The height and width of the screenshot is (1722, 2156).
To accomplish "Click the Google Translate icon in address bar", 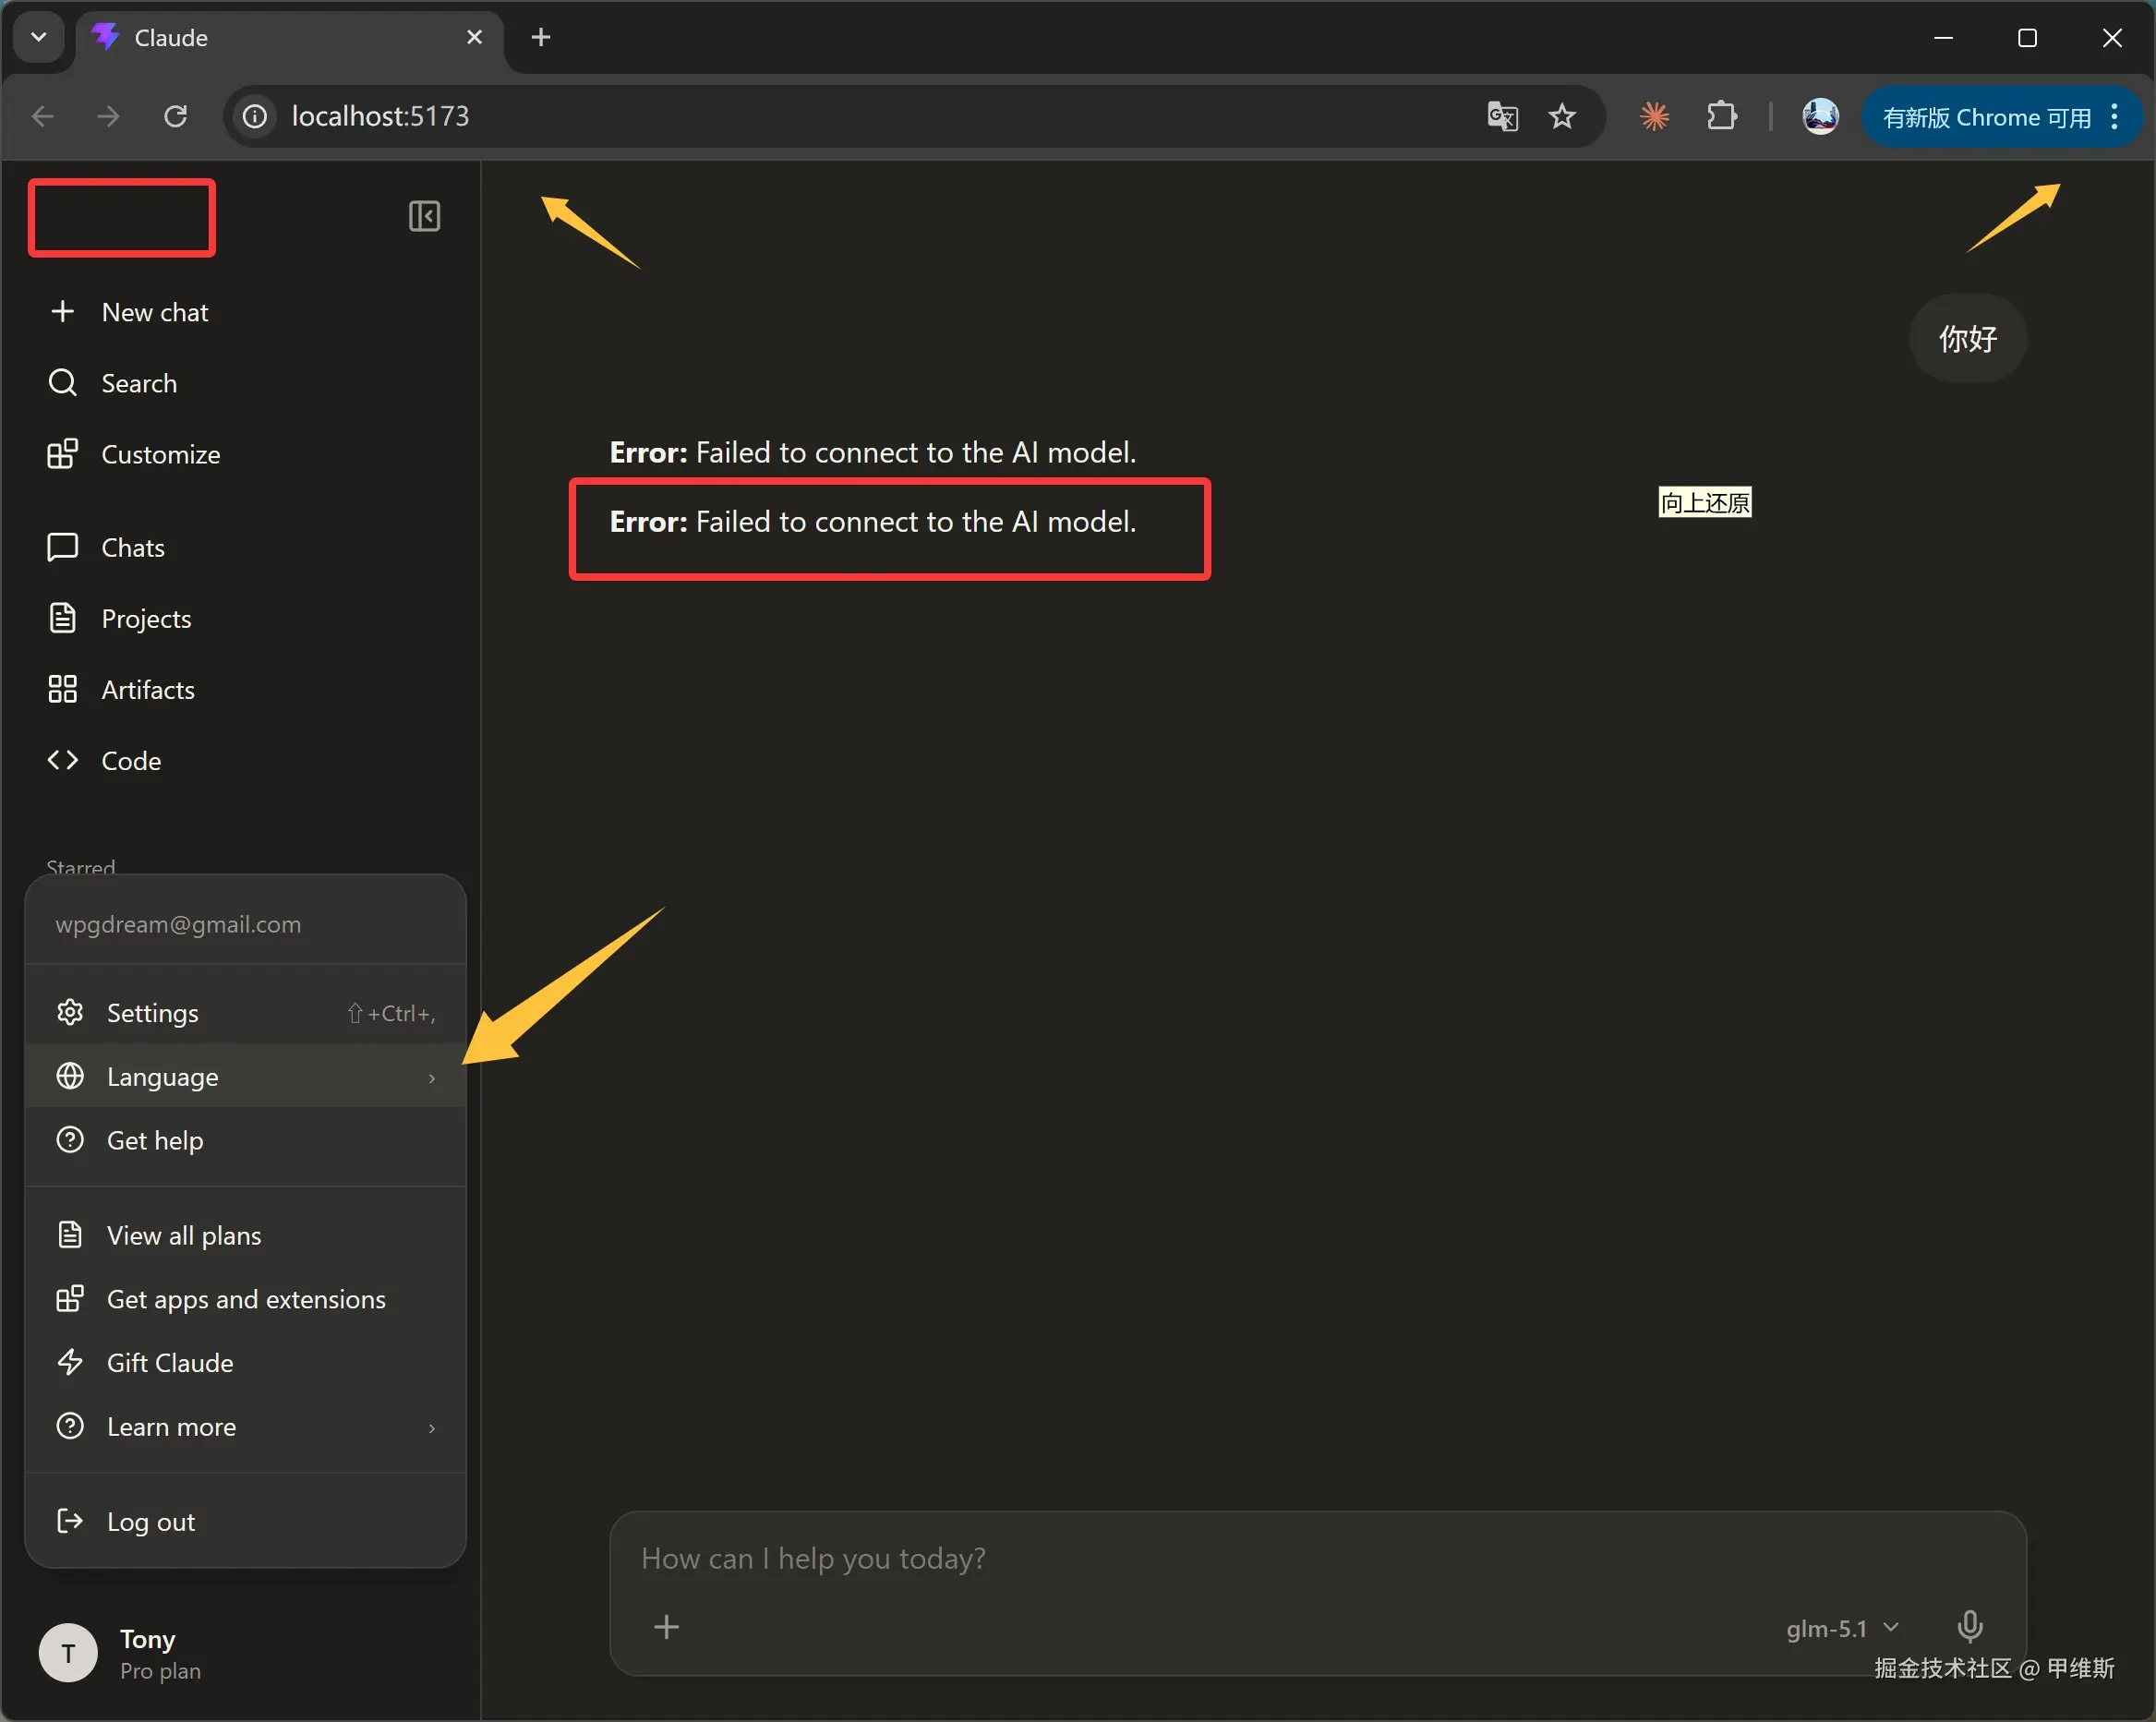I will coord(1502,117).
